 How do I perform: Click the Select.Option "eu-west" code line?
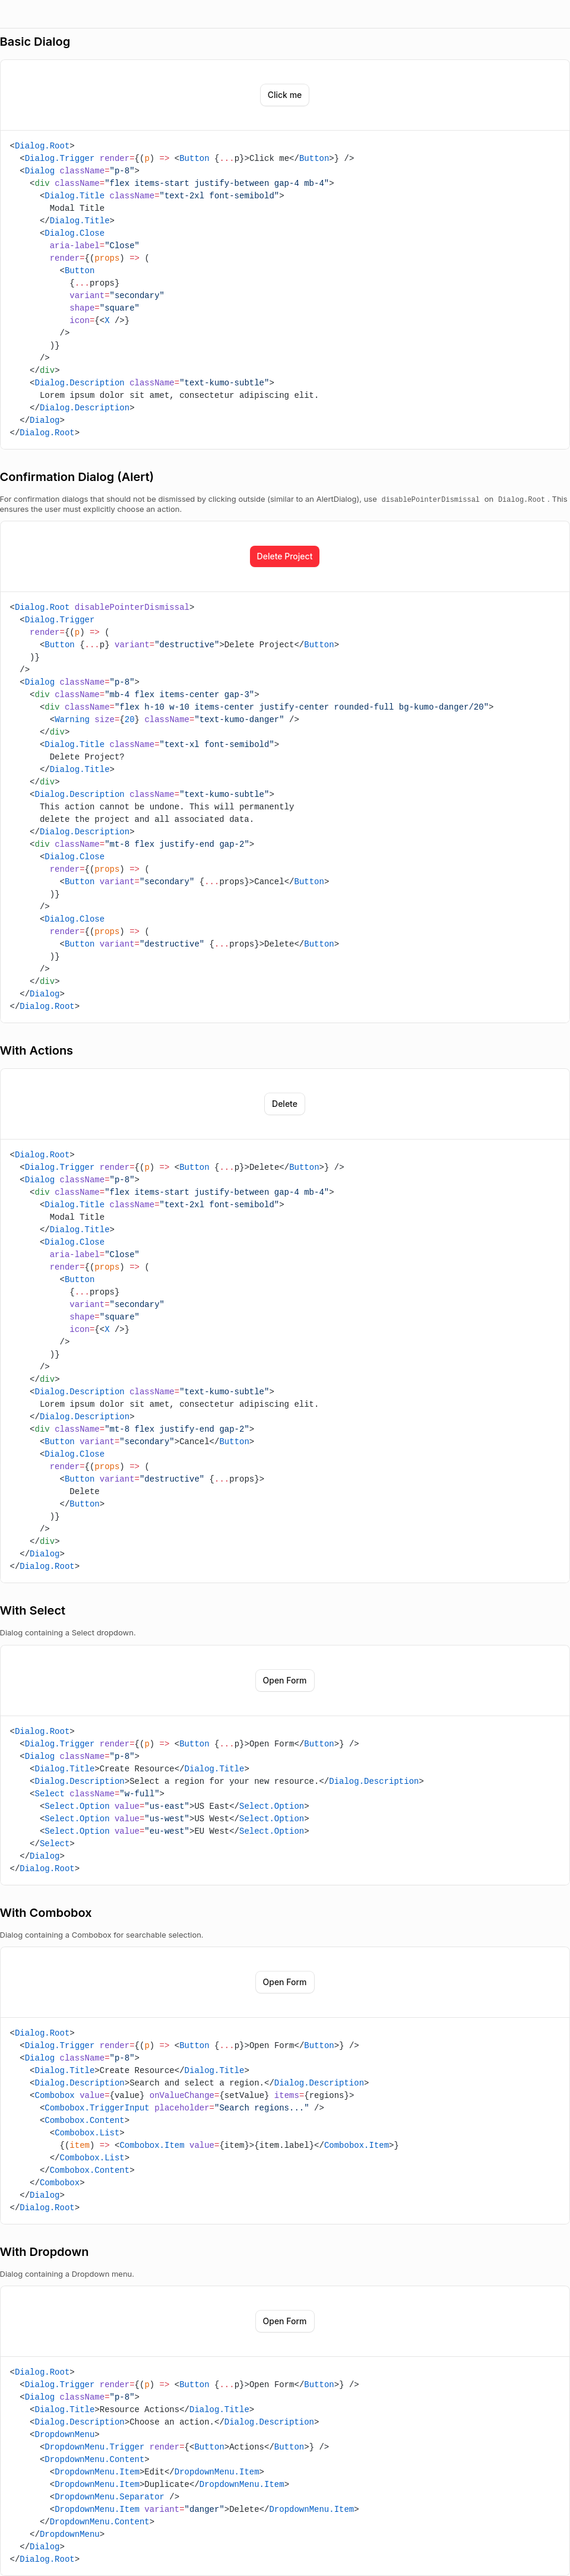pyautogui.click(x=174, y=1831)
